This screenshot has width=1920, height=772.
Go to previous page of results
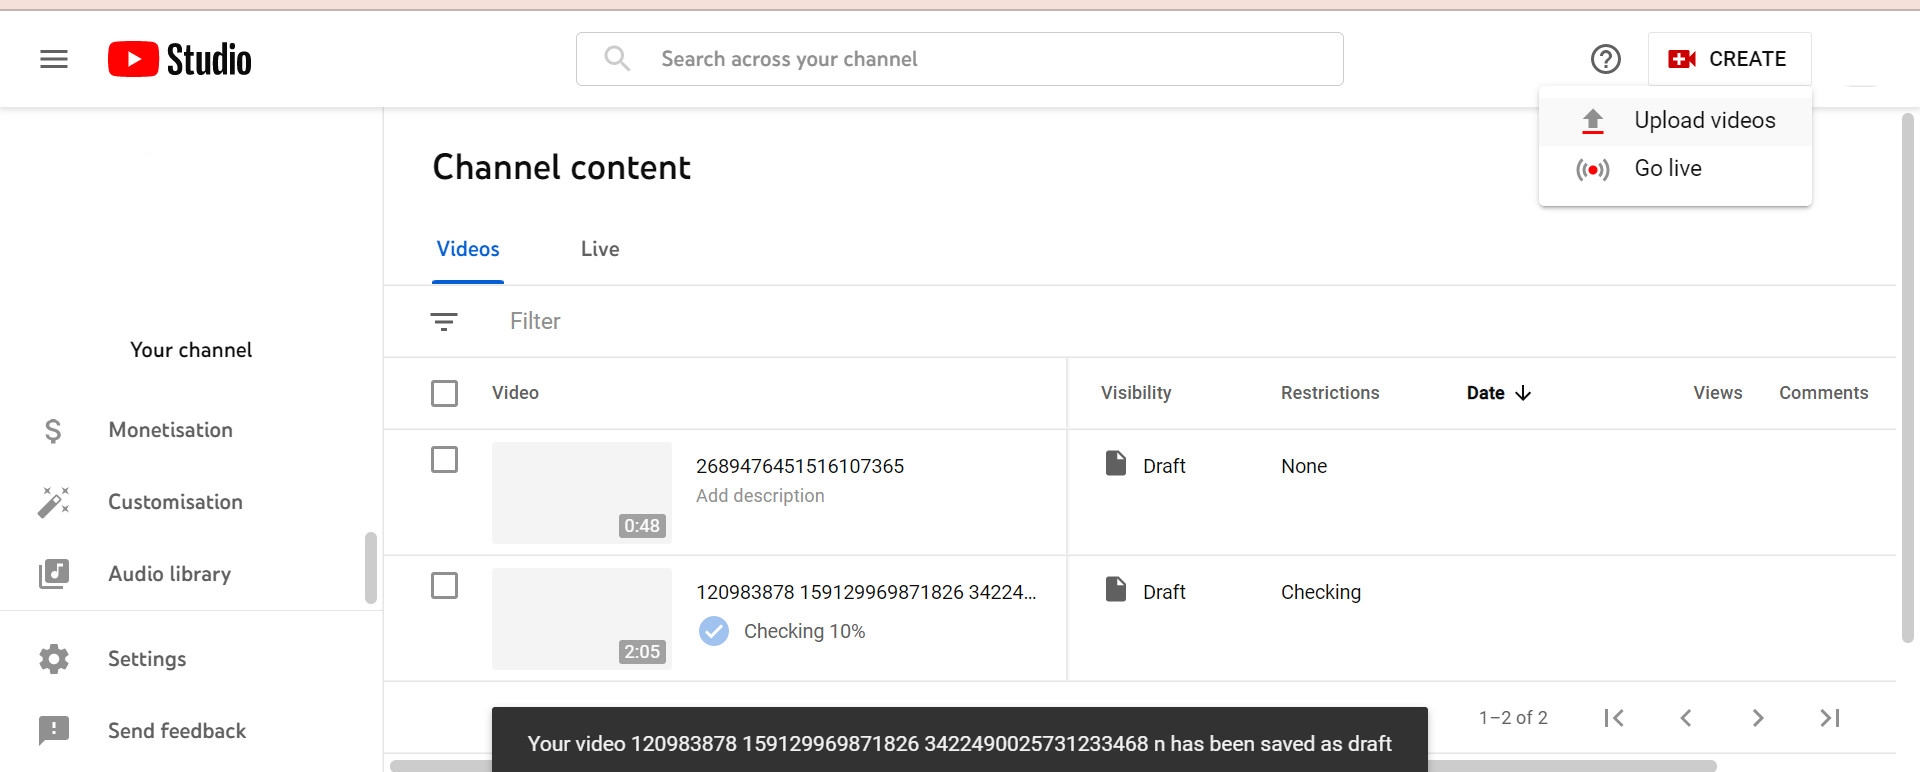[1686, 718]
